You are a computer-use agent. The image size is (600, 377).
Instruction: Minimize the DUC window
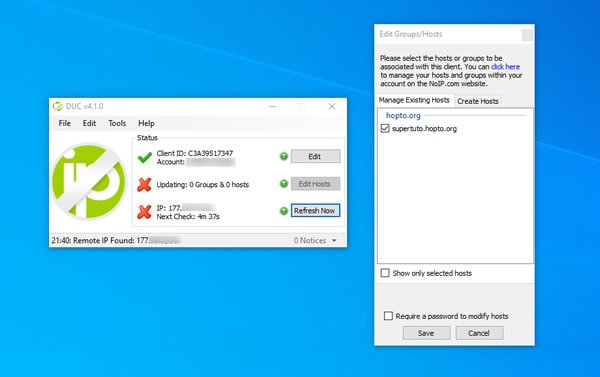(272, 106)
